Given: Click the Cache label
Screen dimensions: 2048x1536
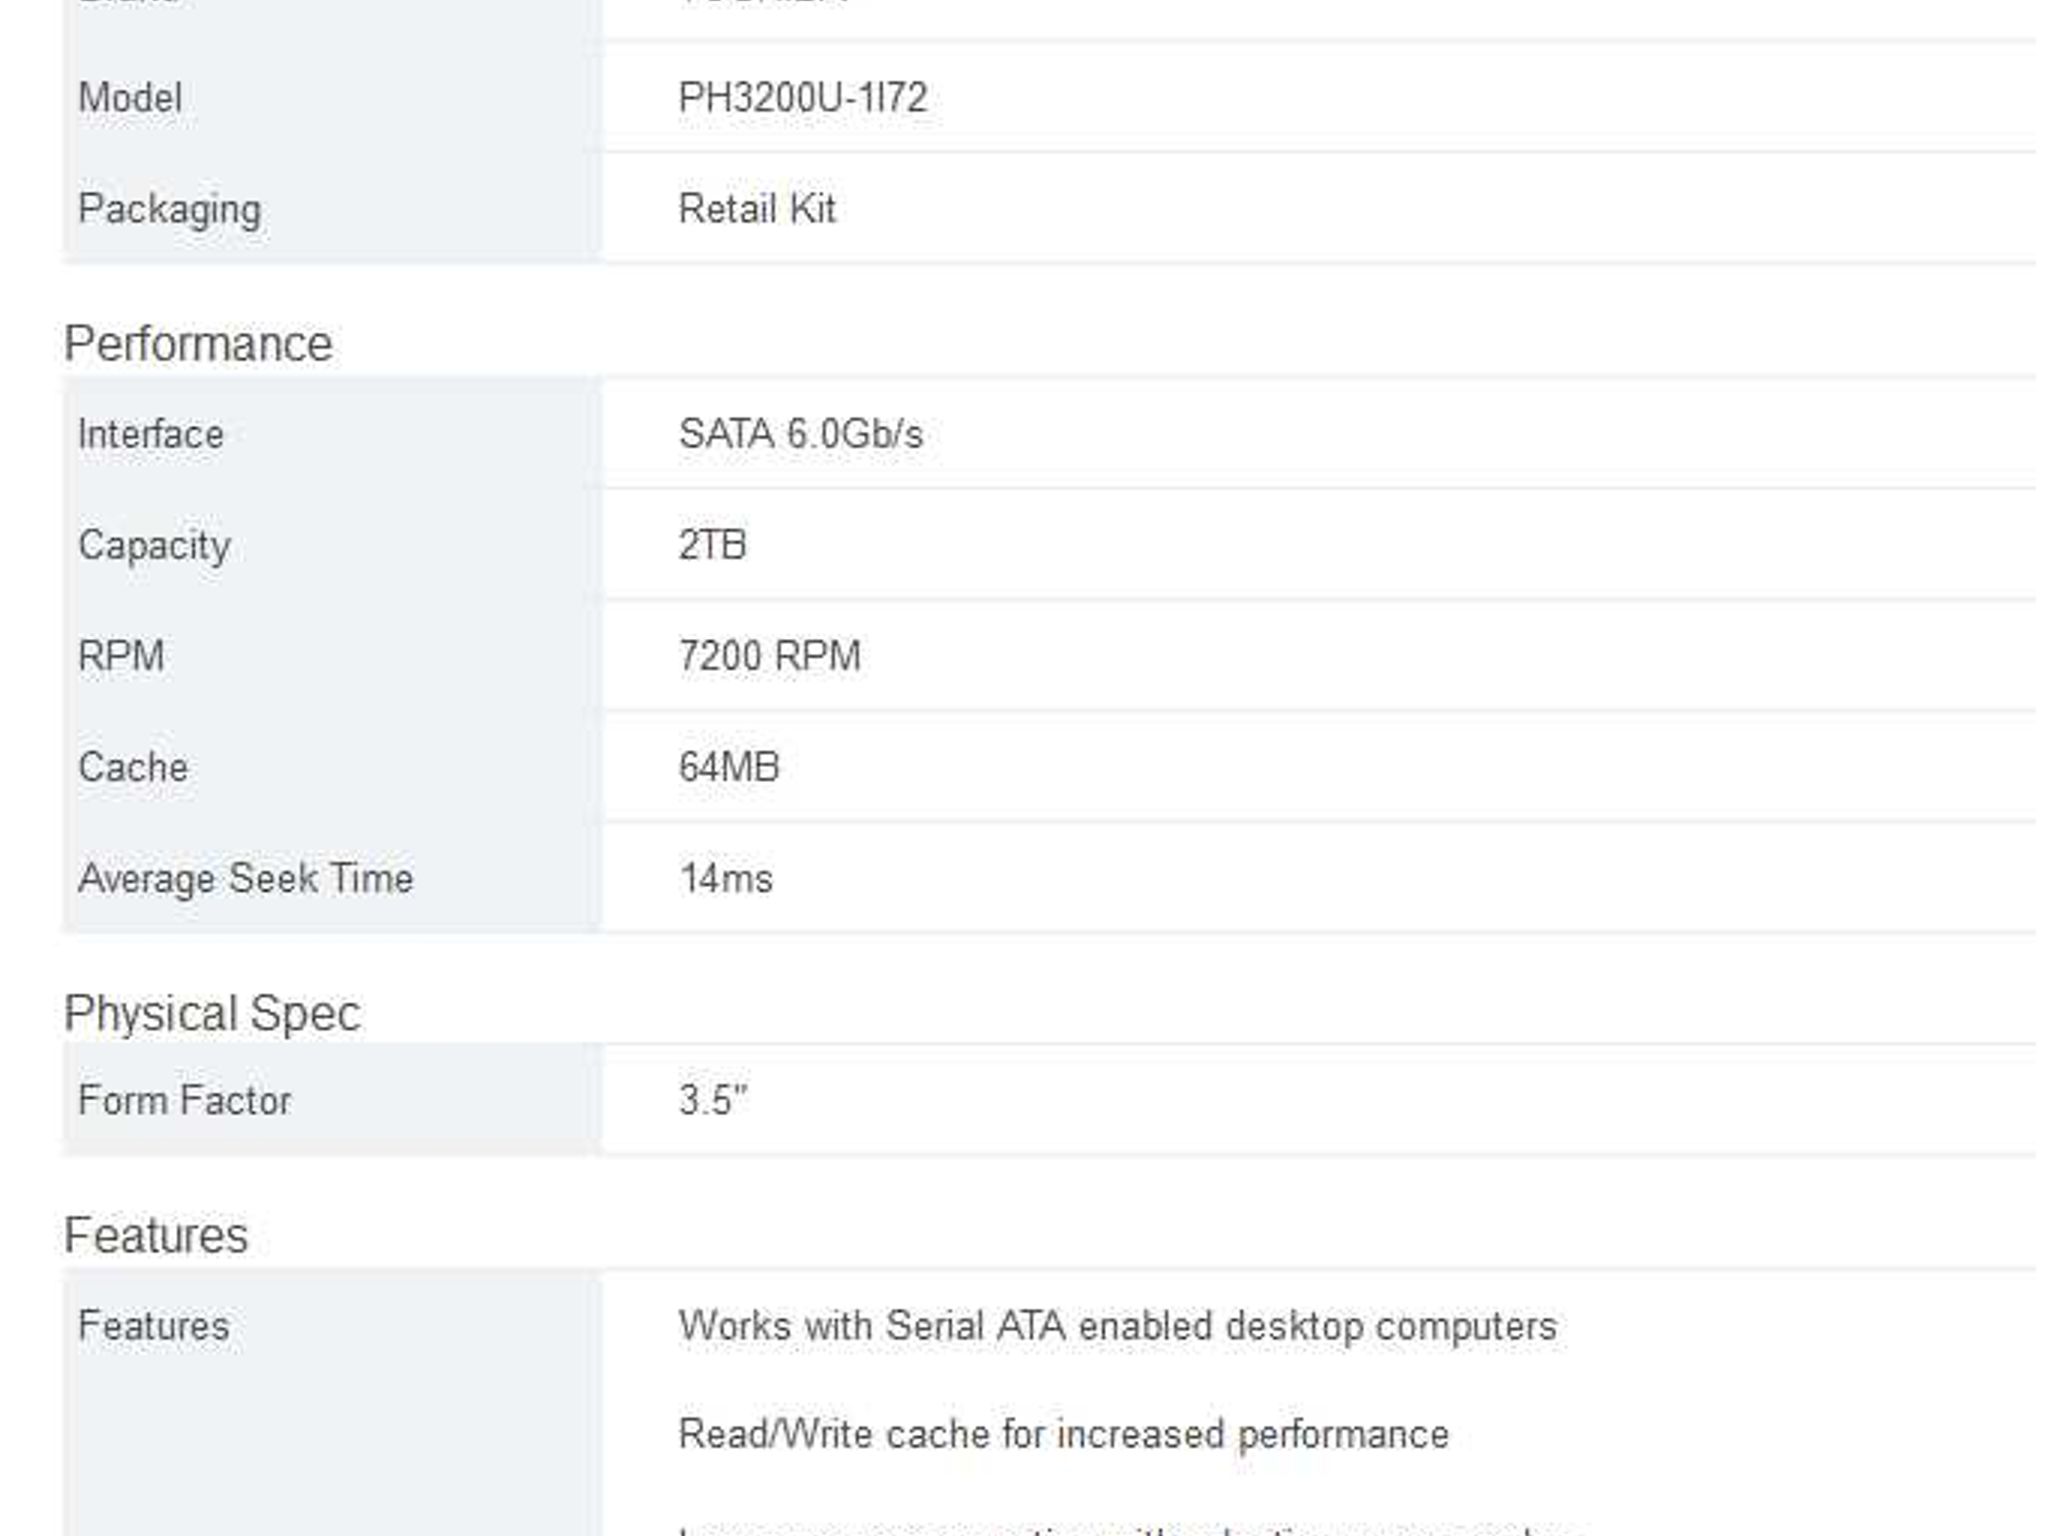Looking at the screenshot, I should (x=133, y=767).
